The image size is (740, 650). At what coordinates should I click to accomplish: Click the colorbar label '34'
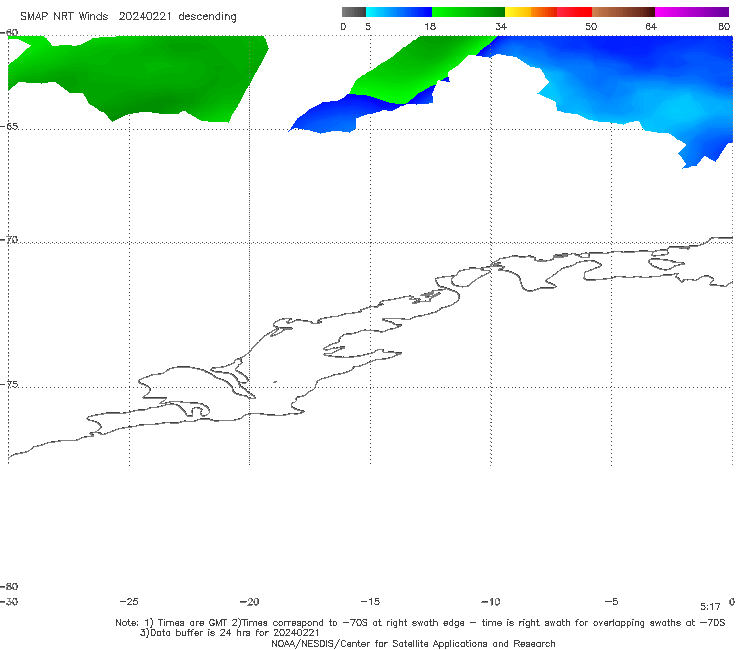pos(501,26)
